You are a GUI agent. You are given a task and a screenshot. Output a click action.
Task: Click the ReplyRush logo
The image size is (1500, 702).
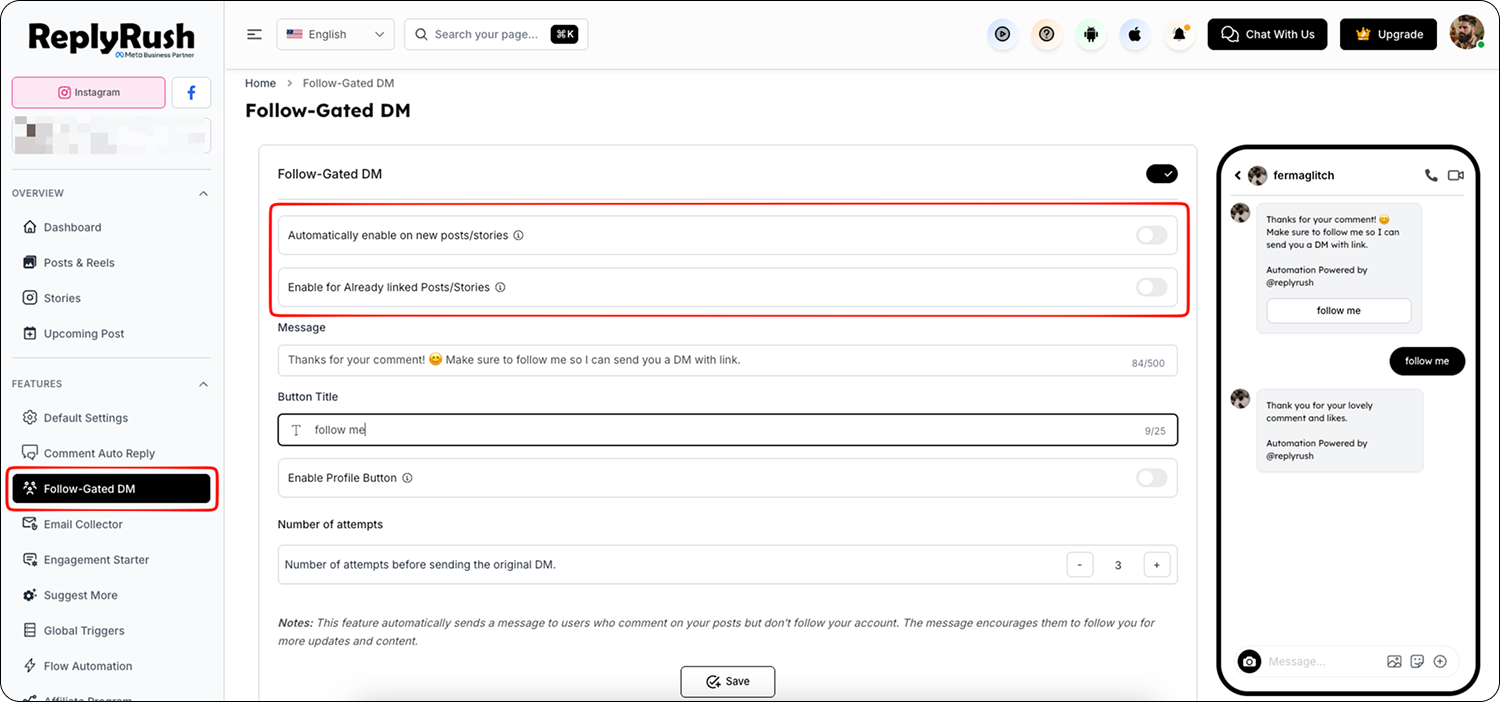point(112,39)
